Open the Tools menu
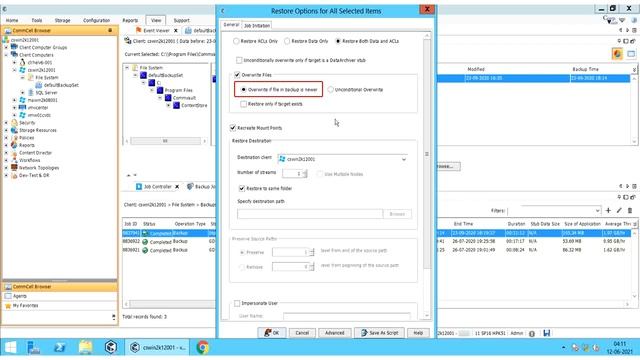The height and width of the screenshot is (360, 640). click(x=37, y=20)
